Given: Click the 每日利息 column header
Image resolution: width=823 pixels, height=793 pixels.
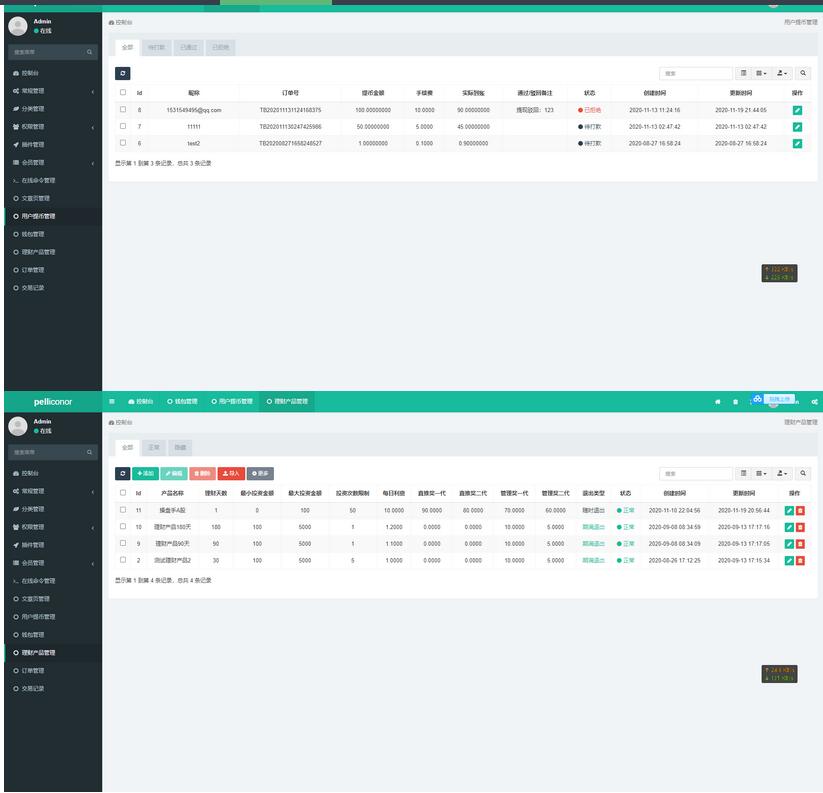Looking at the screenshot, I should click(x=393, y=493).
